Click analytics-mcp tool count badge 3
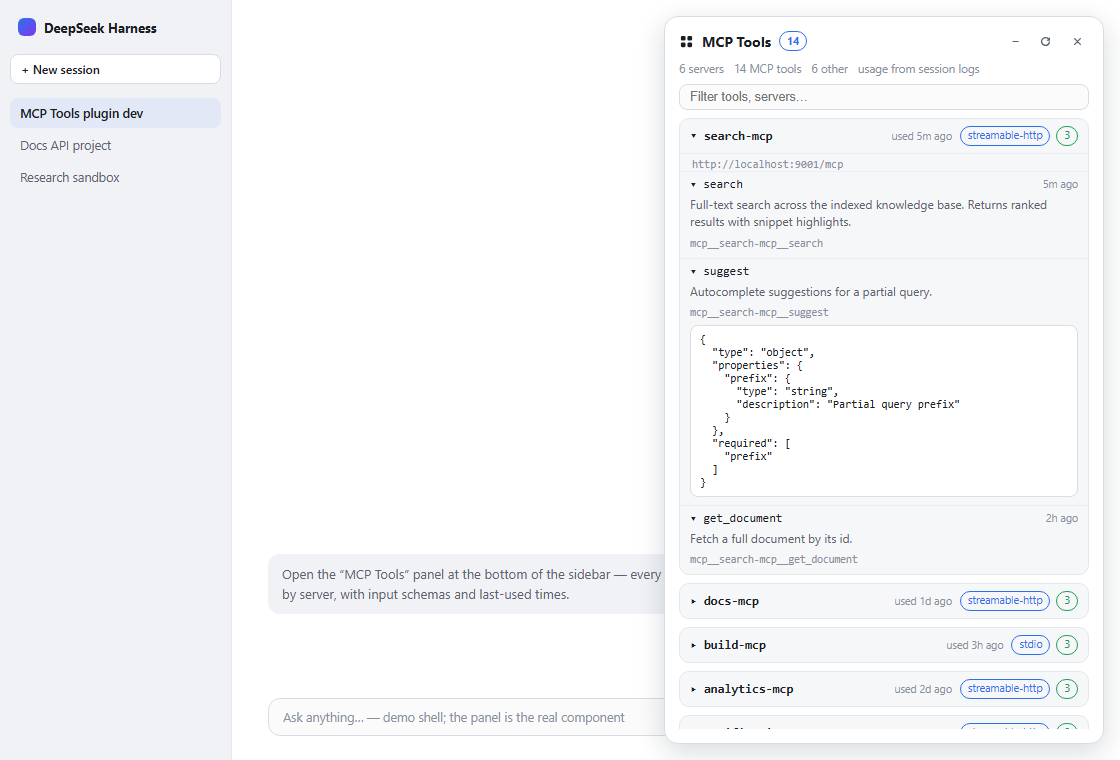1120x760 pixels. tap(1066, 689)
